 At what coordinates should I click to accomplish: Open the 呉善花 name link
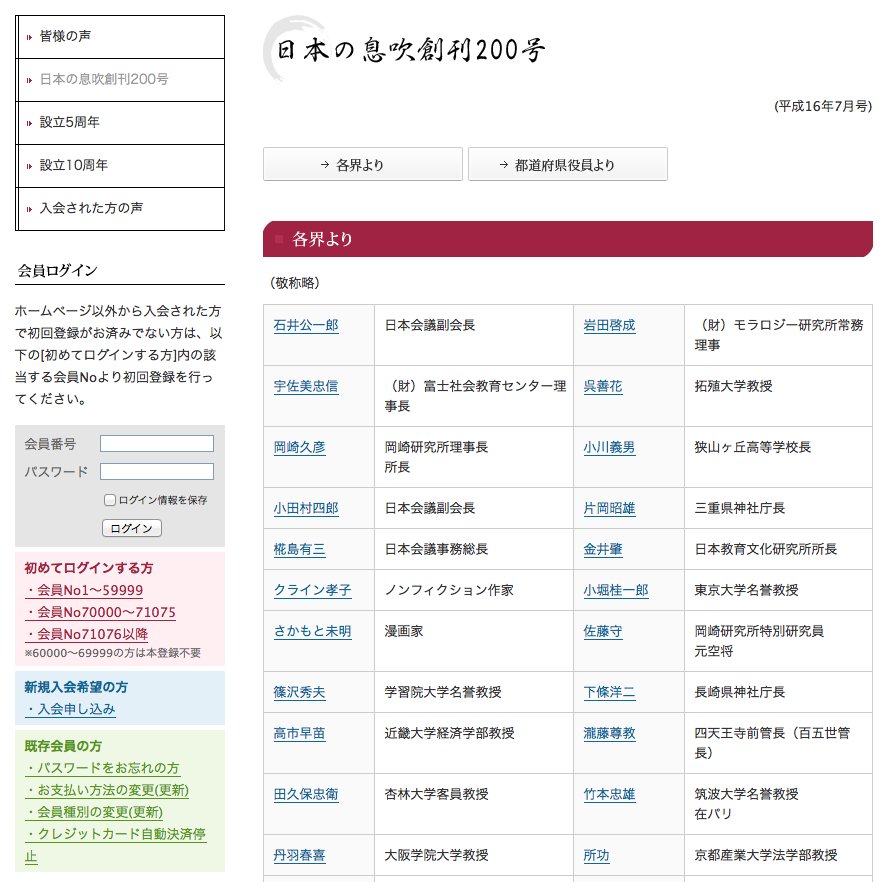pos(603,387)
